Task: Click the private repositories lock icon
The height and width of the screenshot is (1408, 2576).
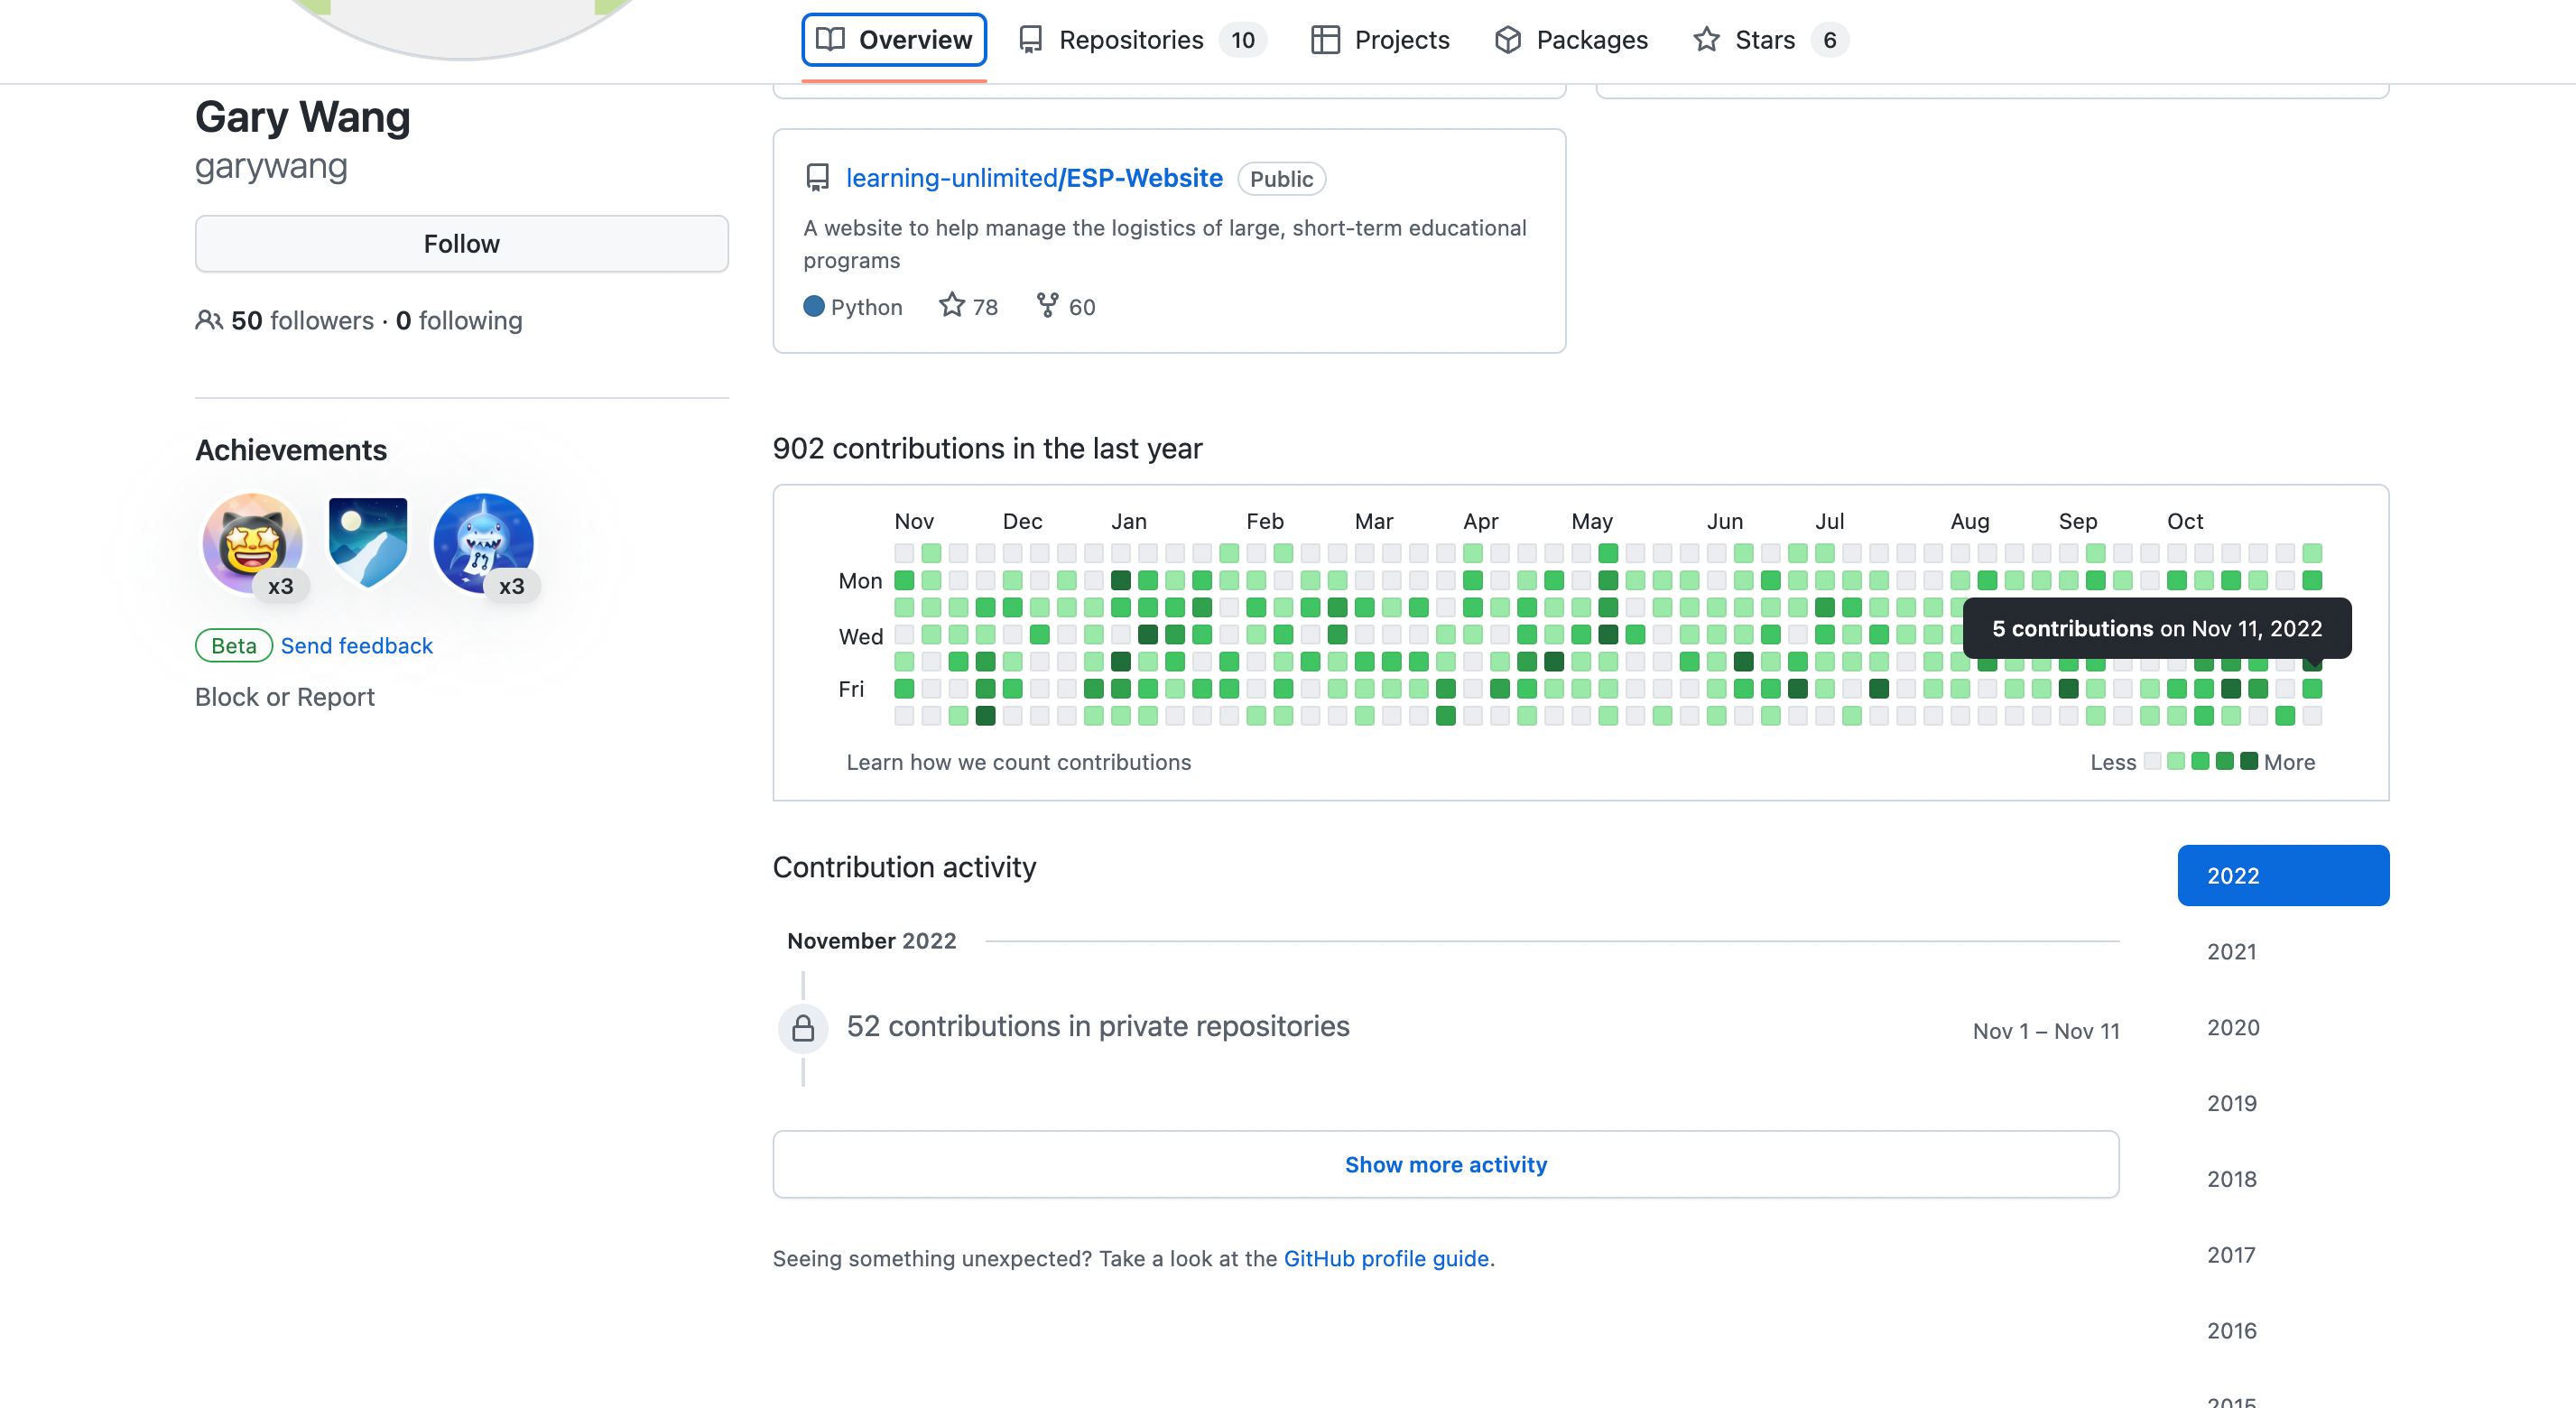Action: coord(803,1029)
